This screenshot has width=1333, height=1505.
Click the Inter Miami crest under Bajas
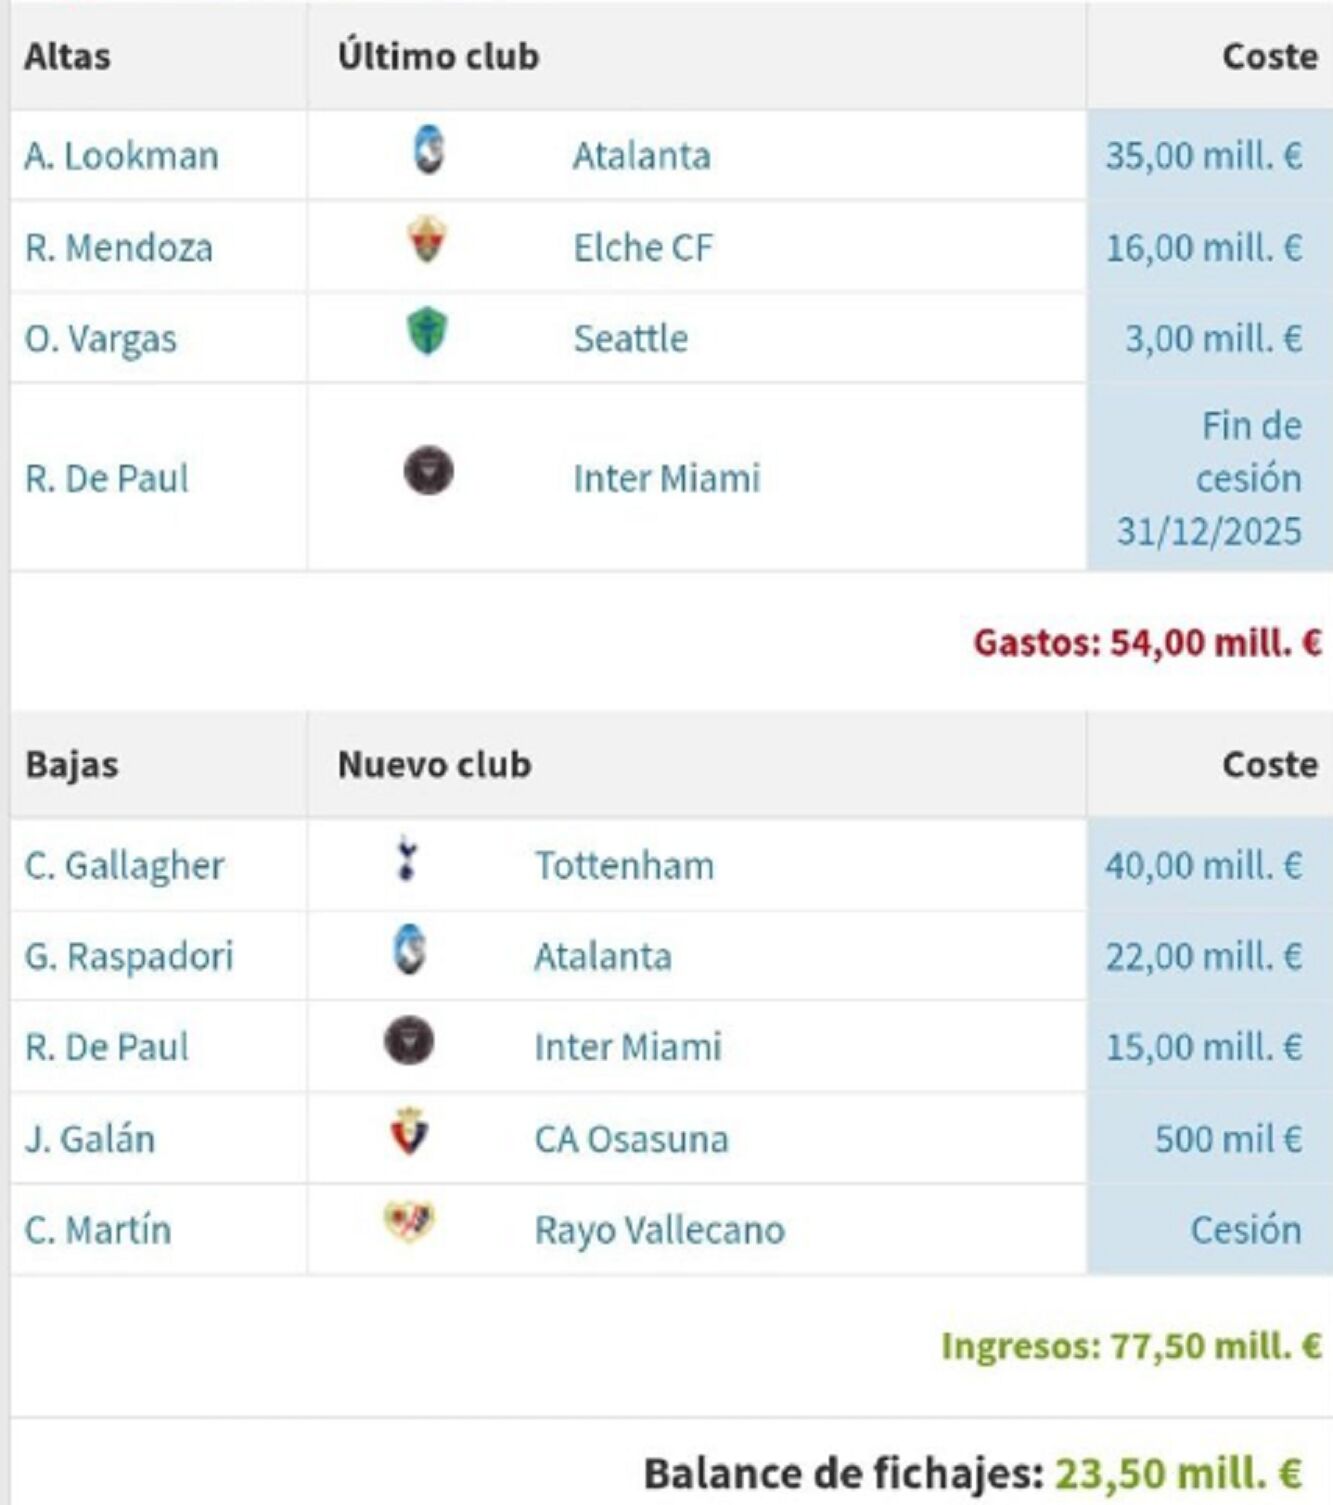tap(409, 1041)
